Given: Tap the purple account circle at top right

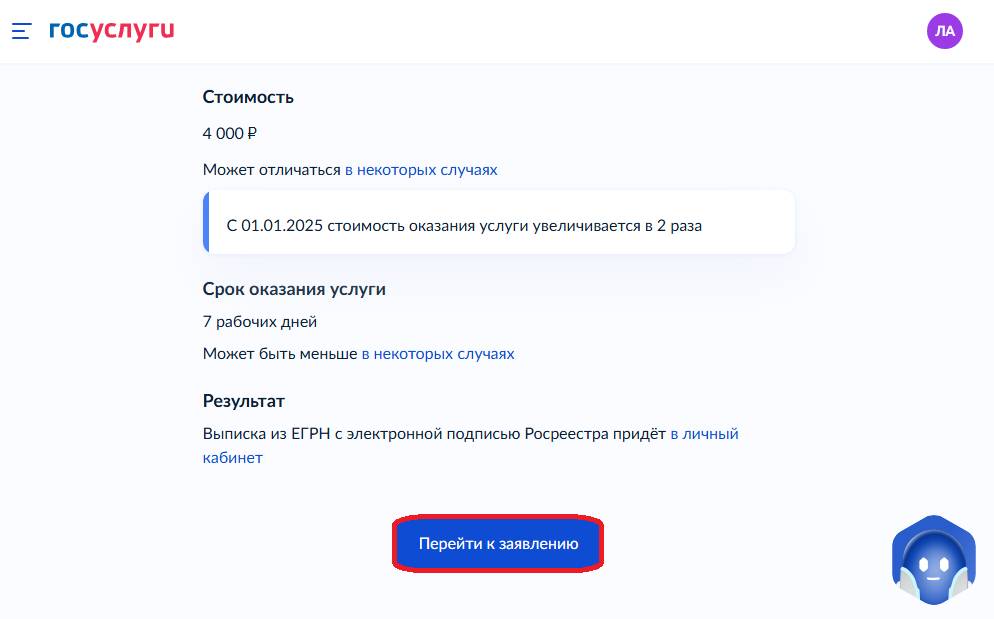Looking at the screenshot, I should pyautogui.click(x=944, y=31).
